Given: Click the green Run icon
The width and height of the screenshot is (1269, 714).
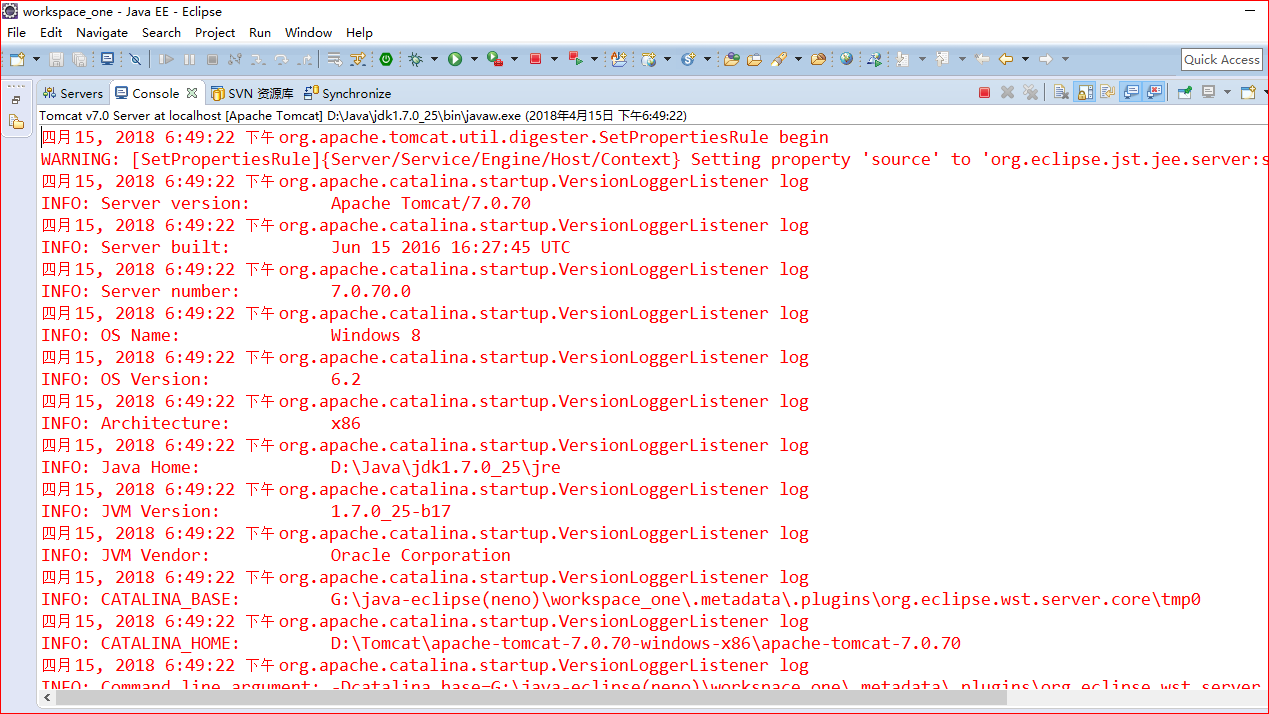Looking at the screenshot, I should tap(454, 59).
